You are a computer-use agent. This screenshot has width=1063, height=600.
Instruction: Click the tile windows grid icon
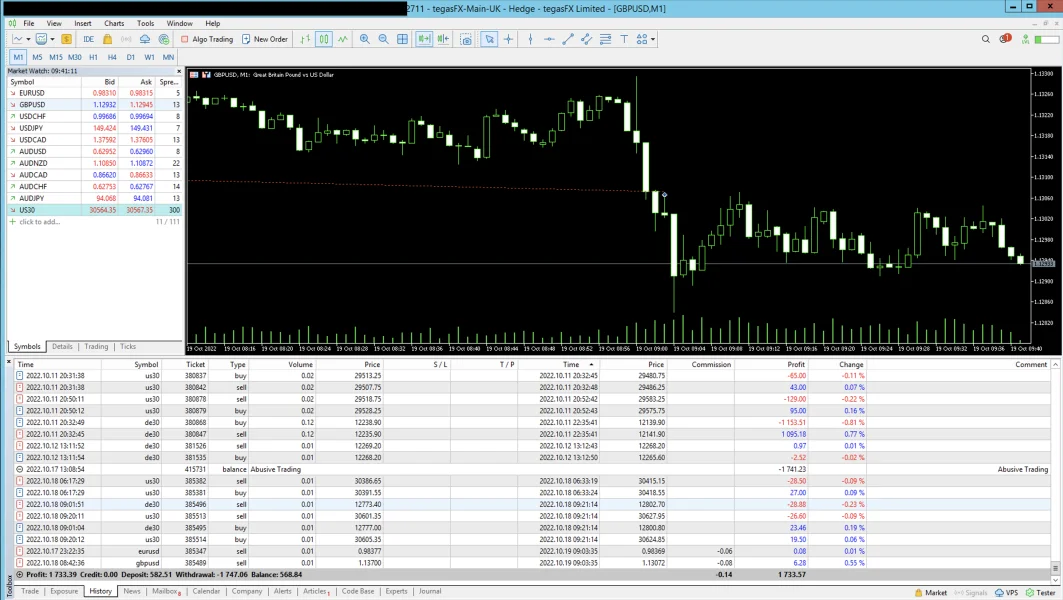403,39
